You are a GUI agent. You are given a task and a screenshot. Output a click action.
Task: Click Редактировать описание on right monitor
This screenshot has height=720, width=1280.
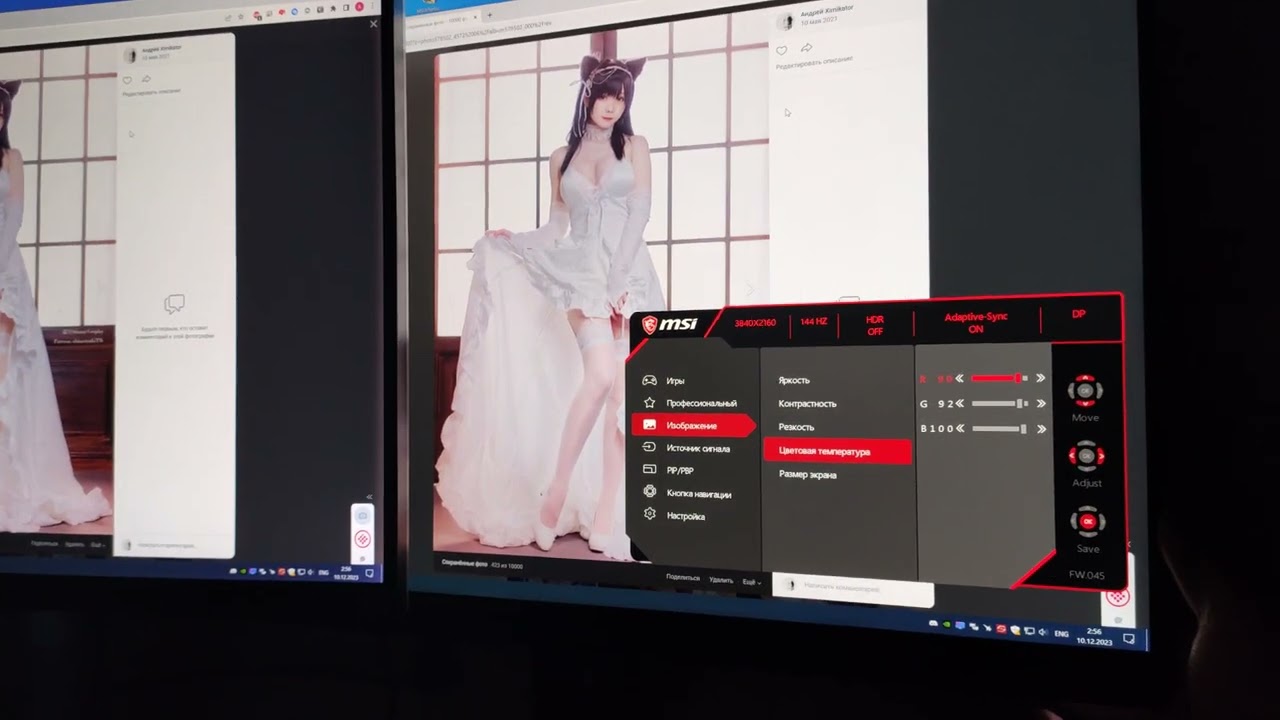click(815, 62)
